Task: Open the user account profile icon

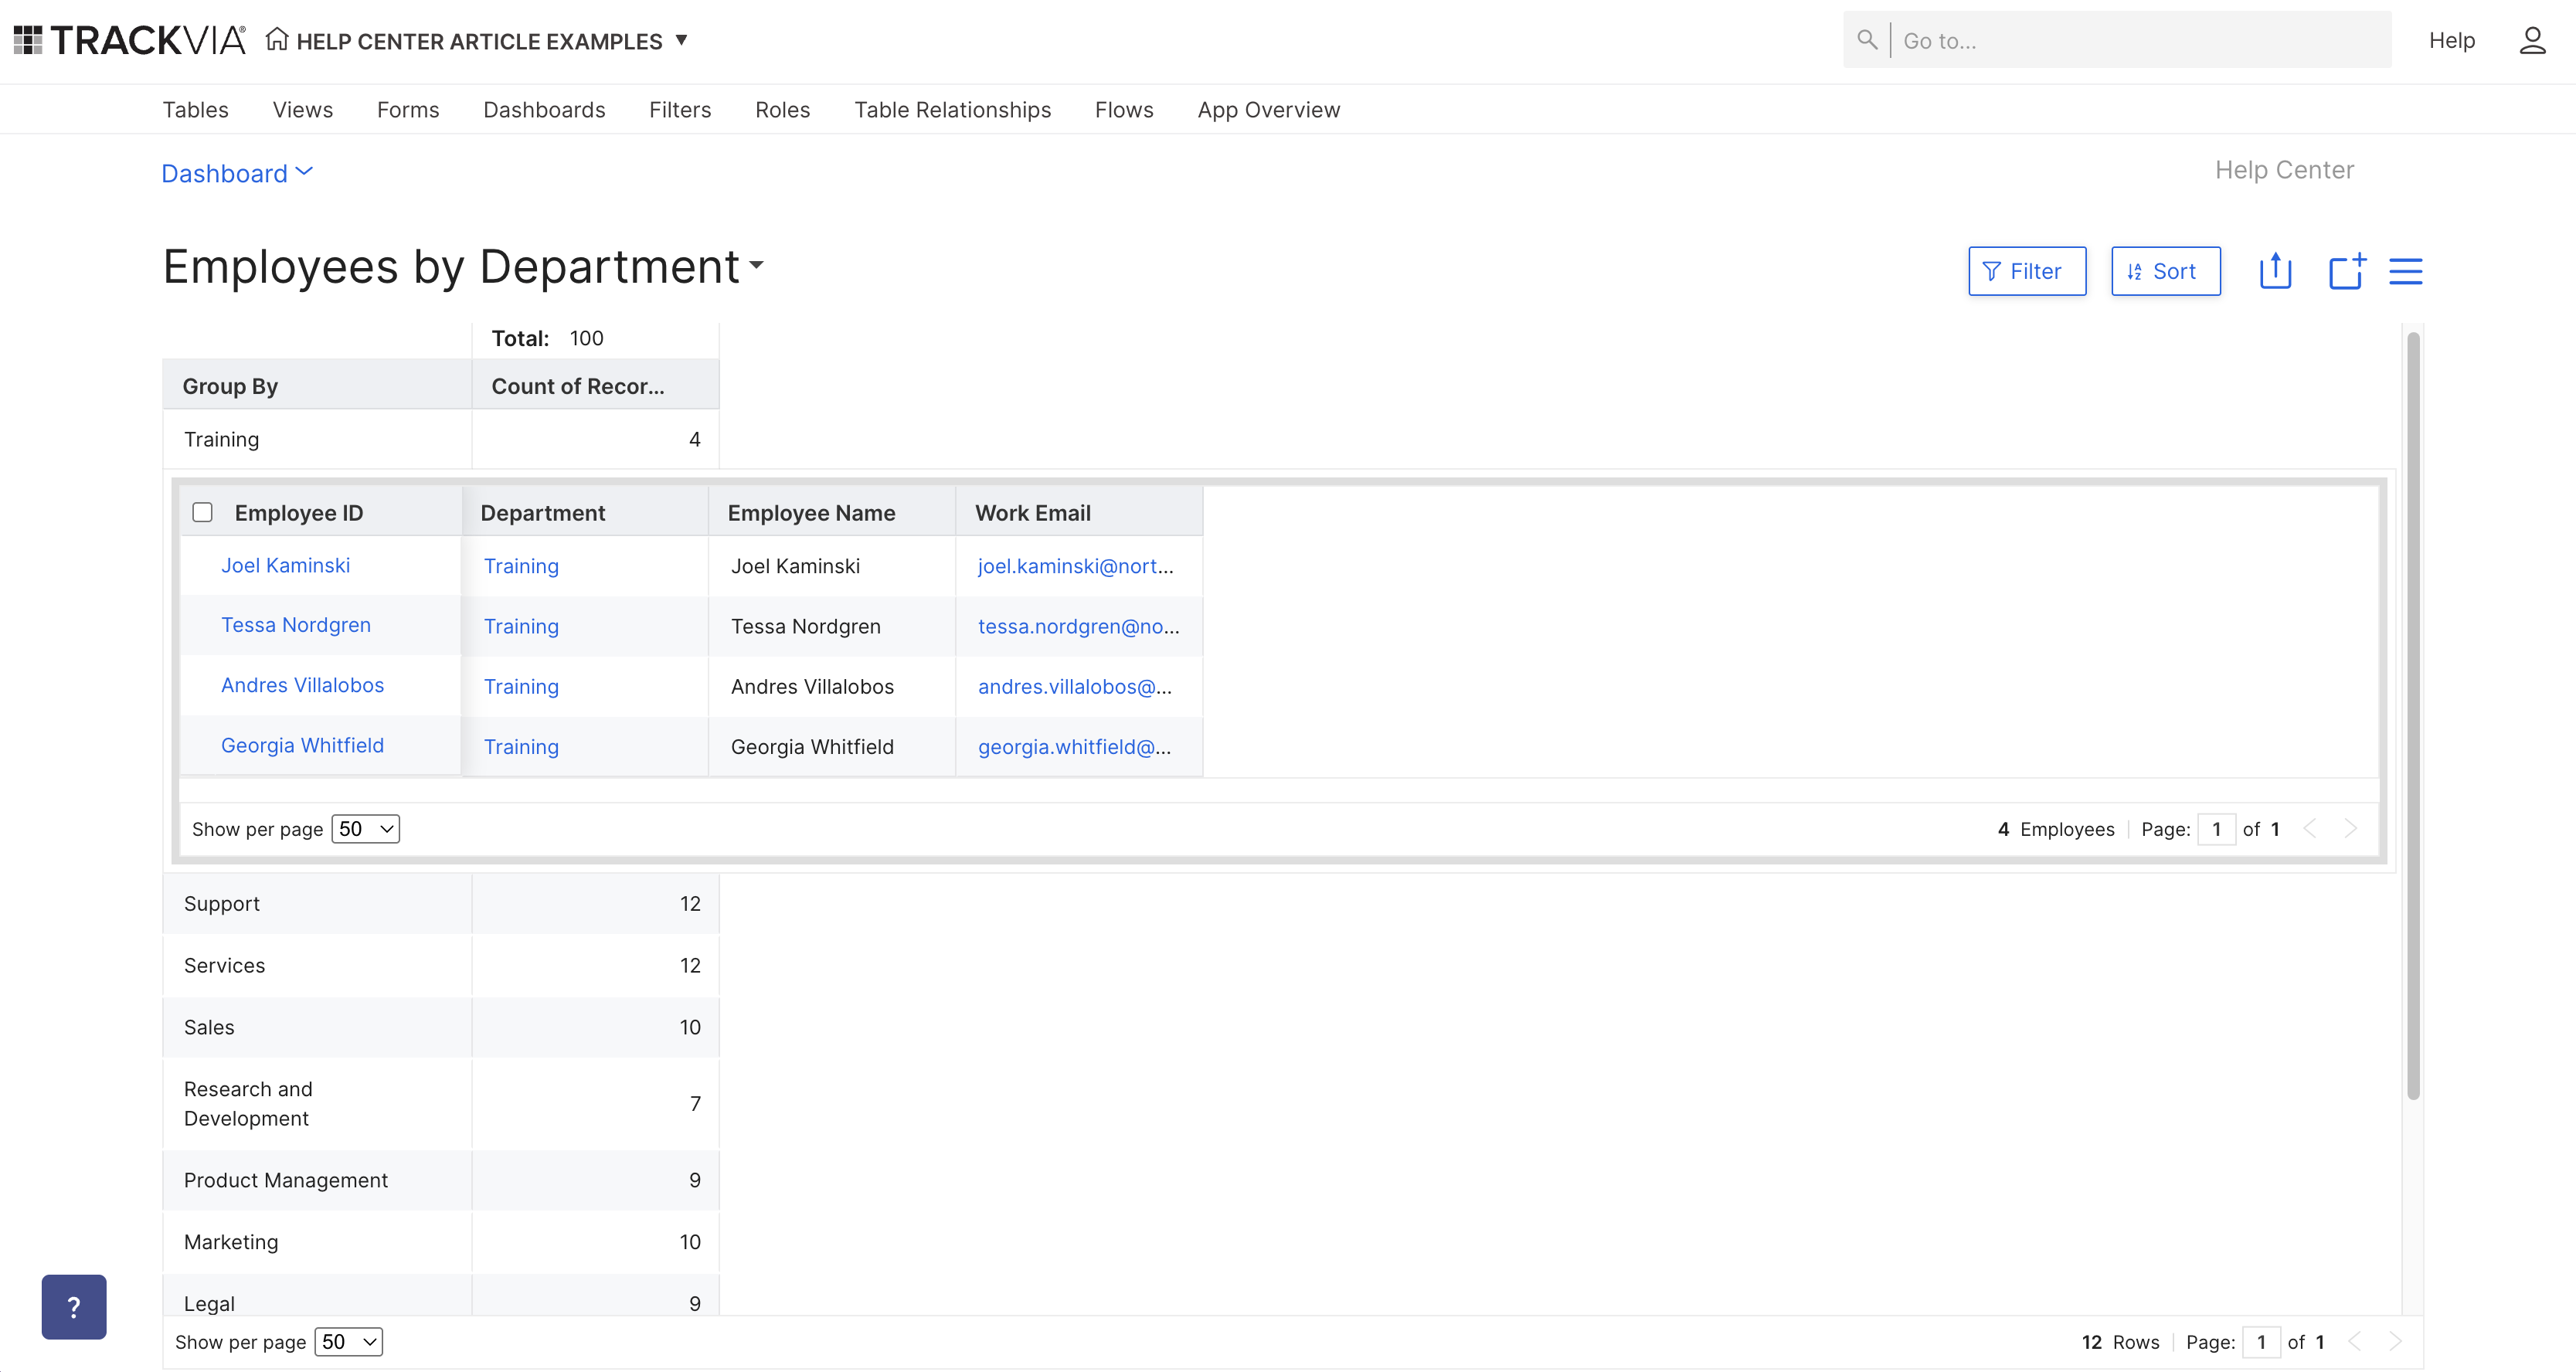Action: (2532, 40)
